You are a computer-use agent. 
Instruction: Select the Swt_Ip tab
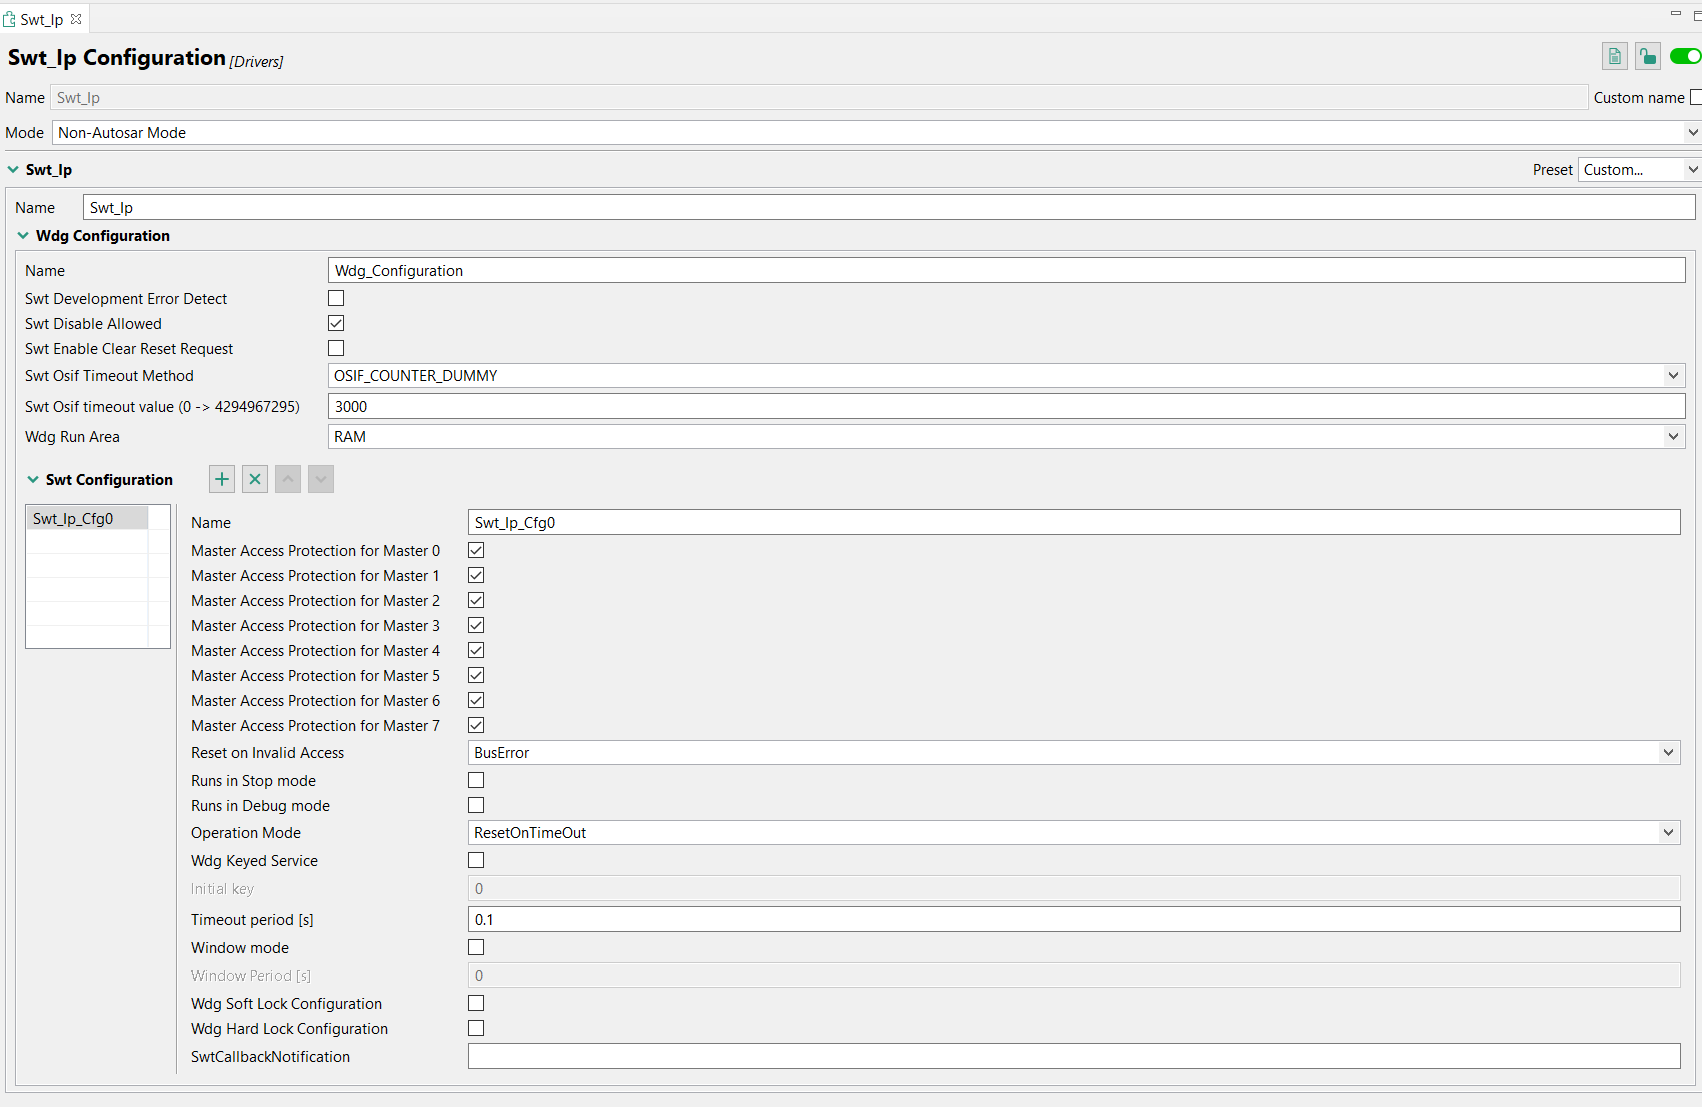coord(40,18)
